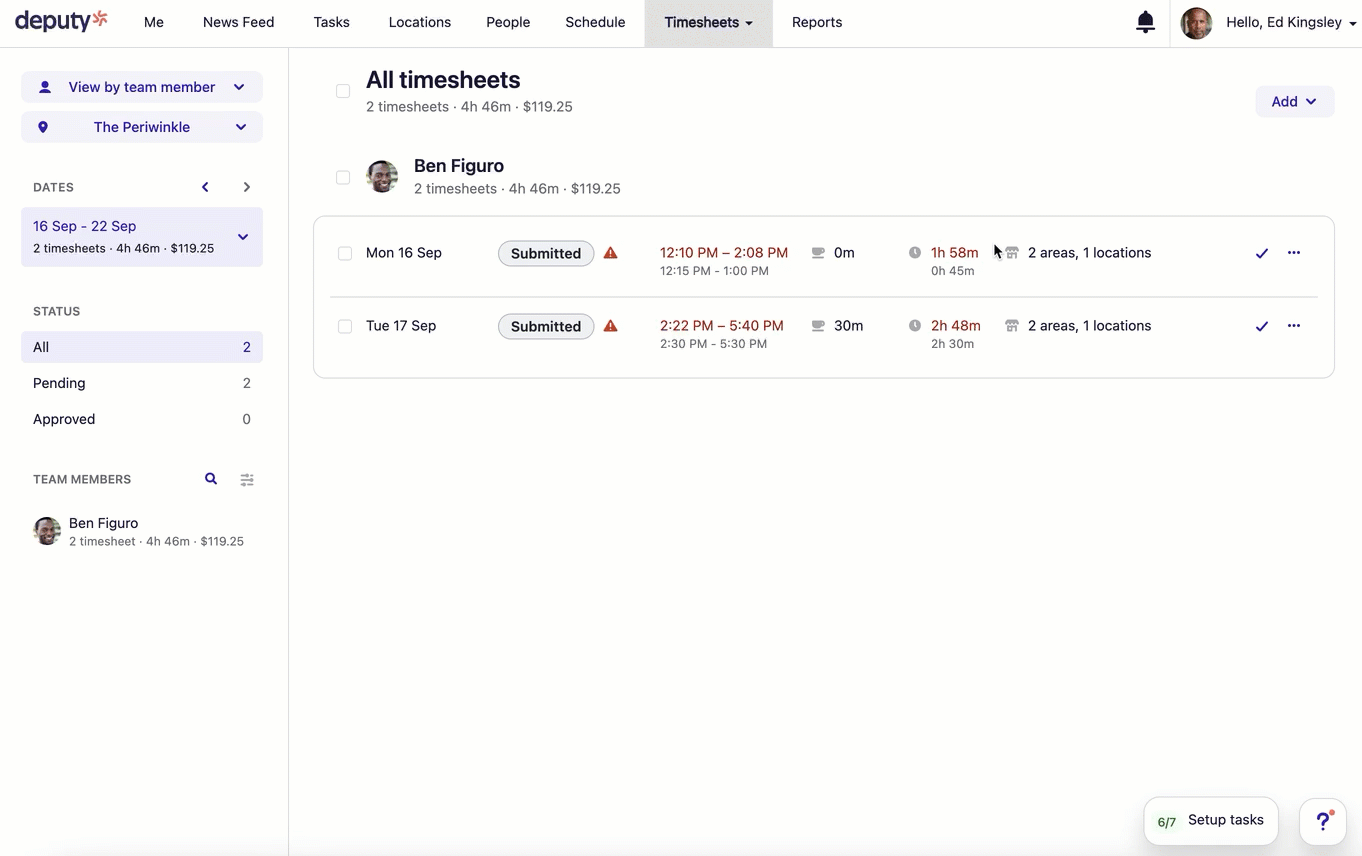Screen dimensions: 1362x856
Task: Click clock icon beside 1h 58m
Action: pos(915,253)
